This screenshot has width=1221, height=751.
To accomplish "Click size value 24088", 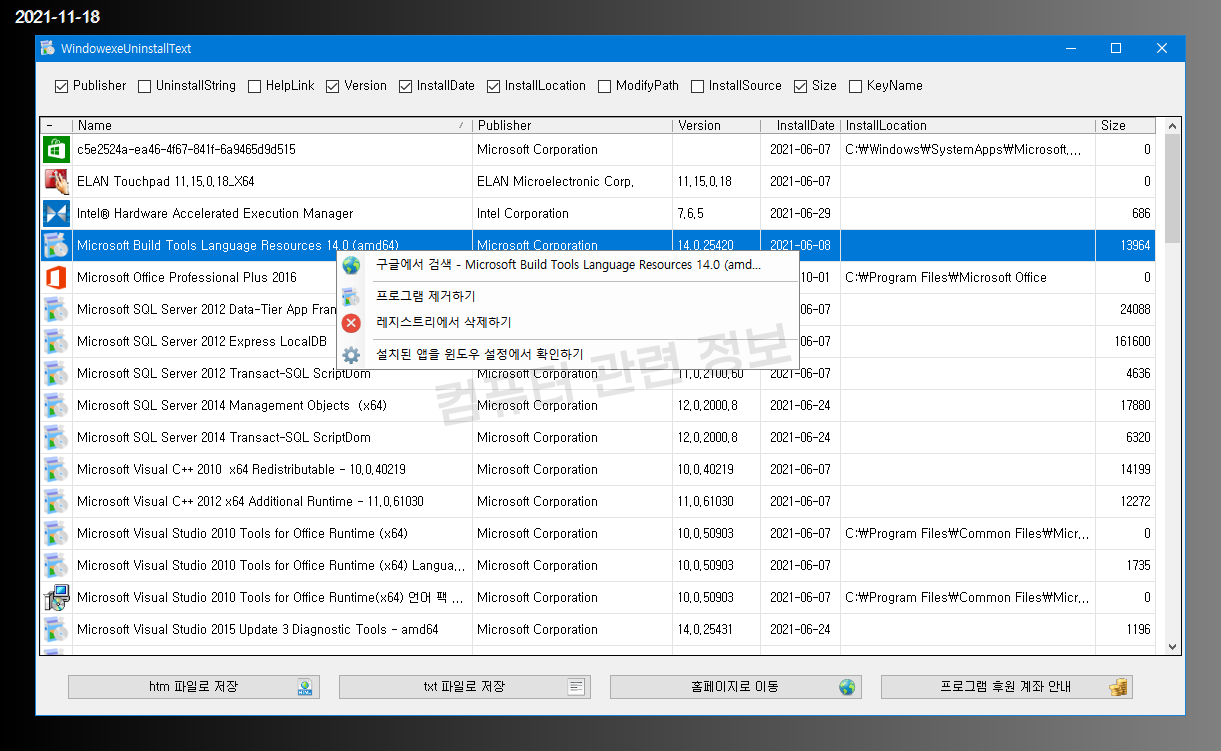I will (1135, 310).
